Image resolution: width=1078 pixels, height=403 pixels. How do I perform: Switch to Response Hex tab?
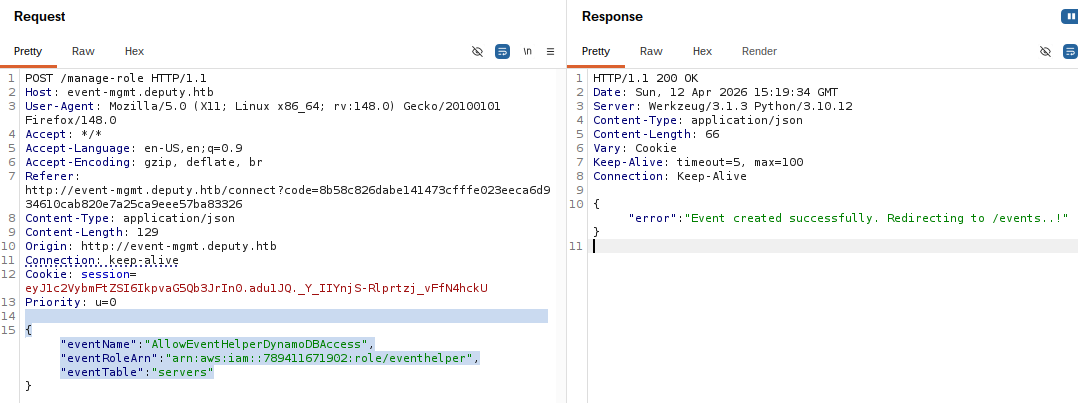(702, 51)
